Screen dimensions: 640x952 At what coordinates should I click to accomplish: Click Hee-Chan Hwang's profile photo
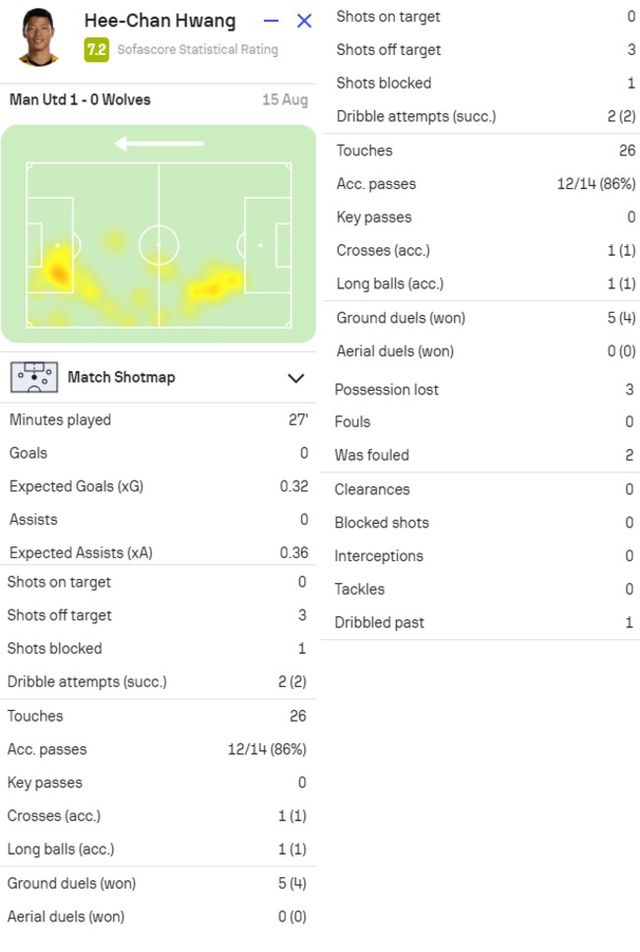pyautogui.click(x=38, y=36)
